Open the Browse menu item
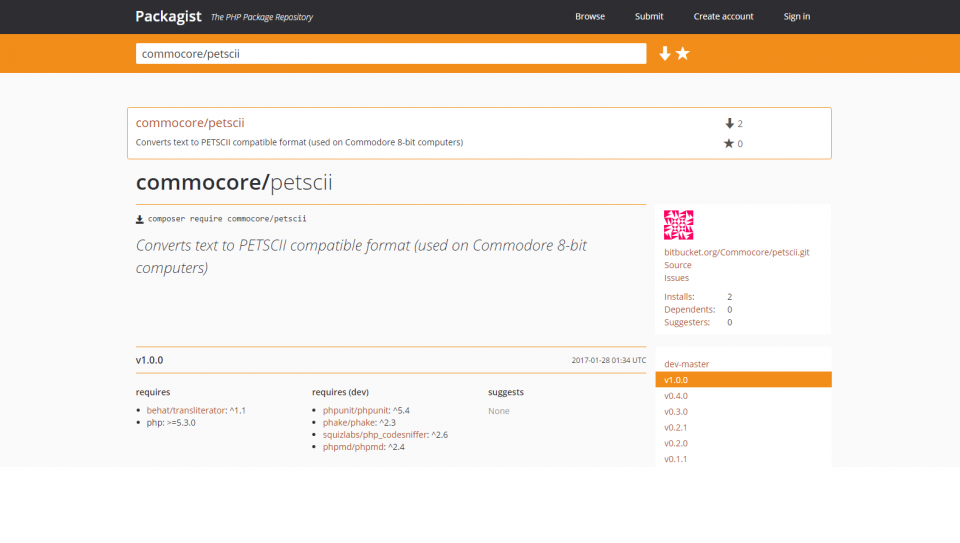The image size is (960, 543). coord(590,17)
